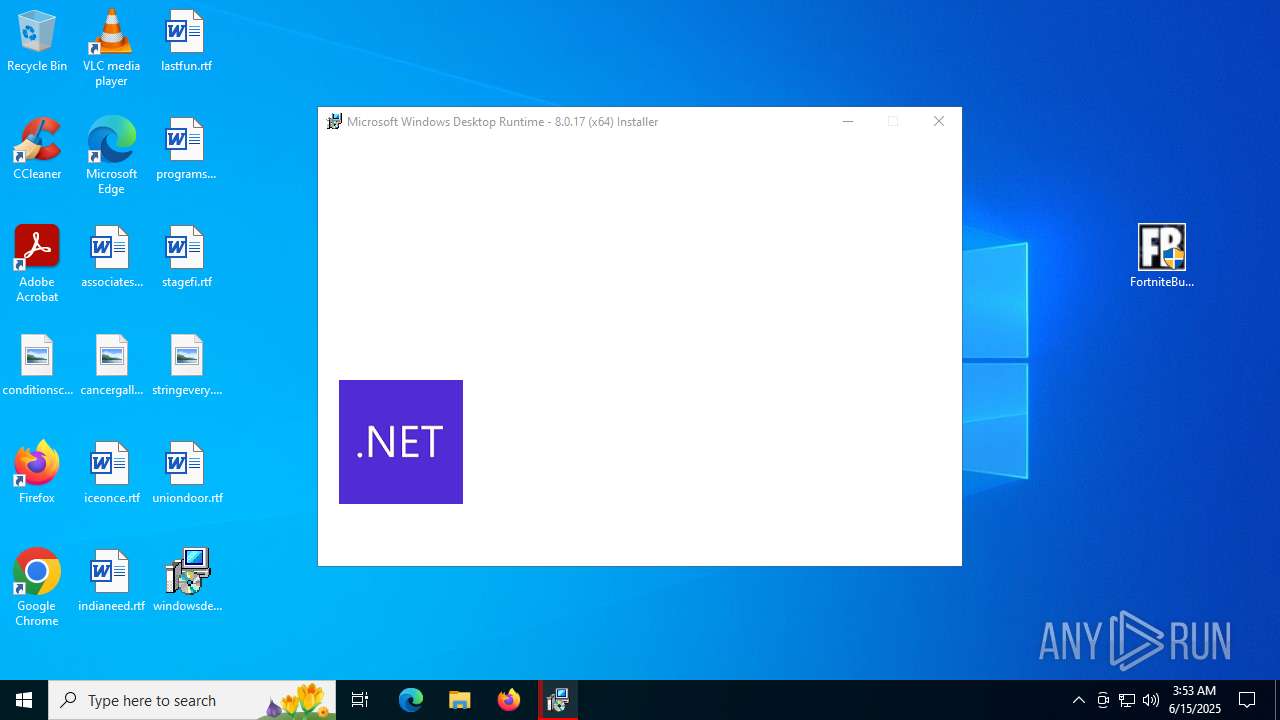Screen dimensions: 1280x720
Task: Select the indianeed.rtf document icon
Action: pyautogui.click(x=111, y=582)
